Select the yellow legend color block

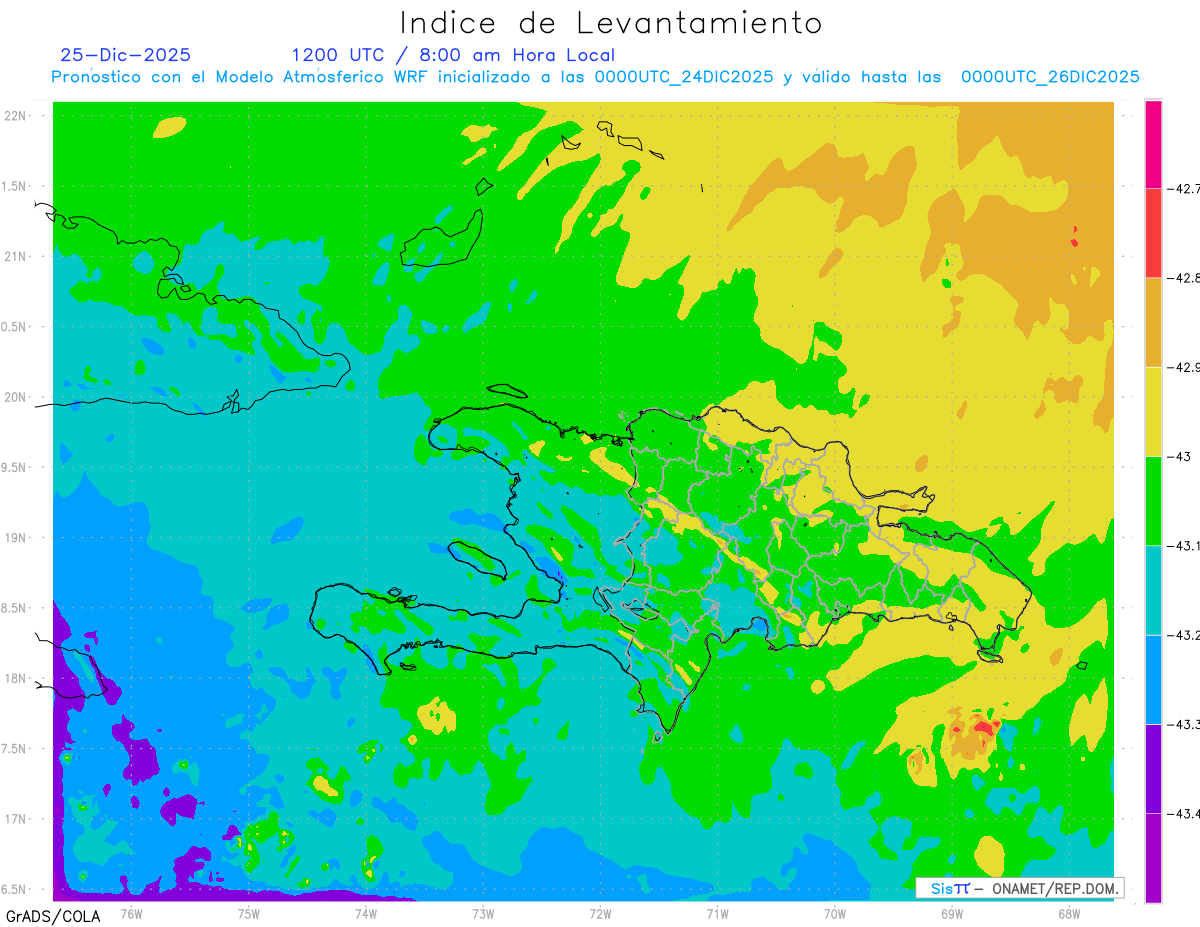[x=1153, y=411]
